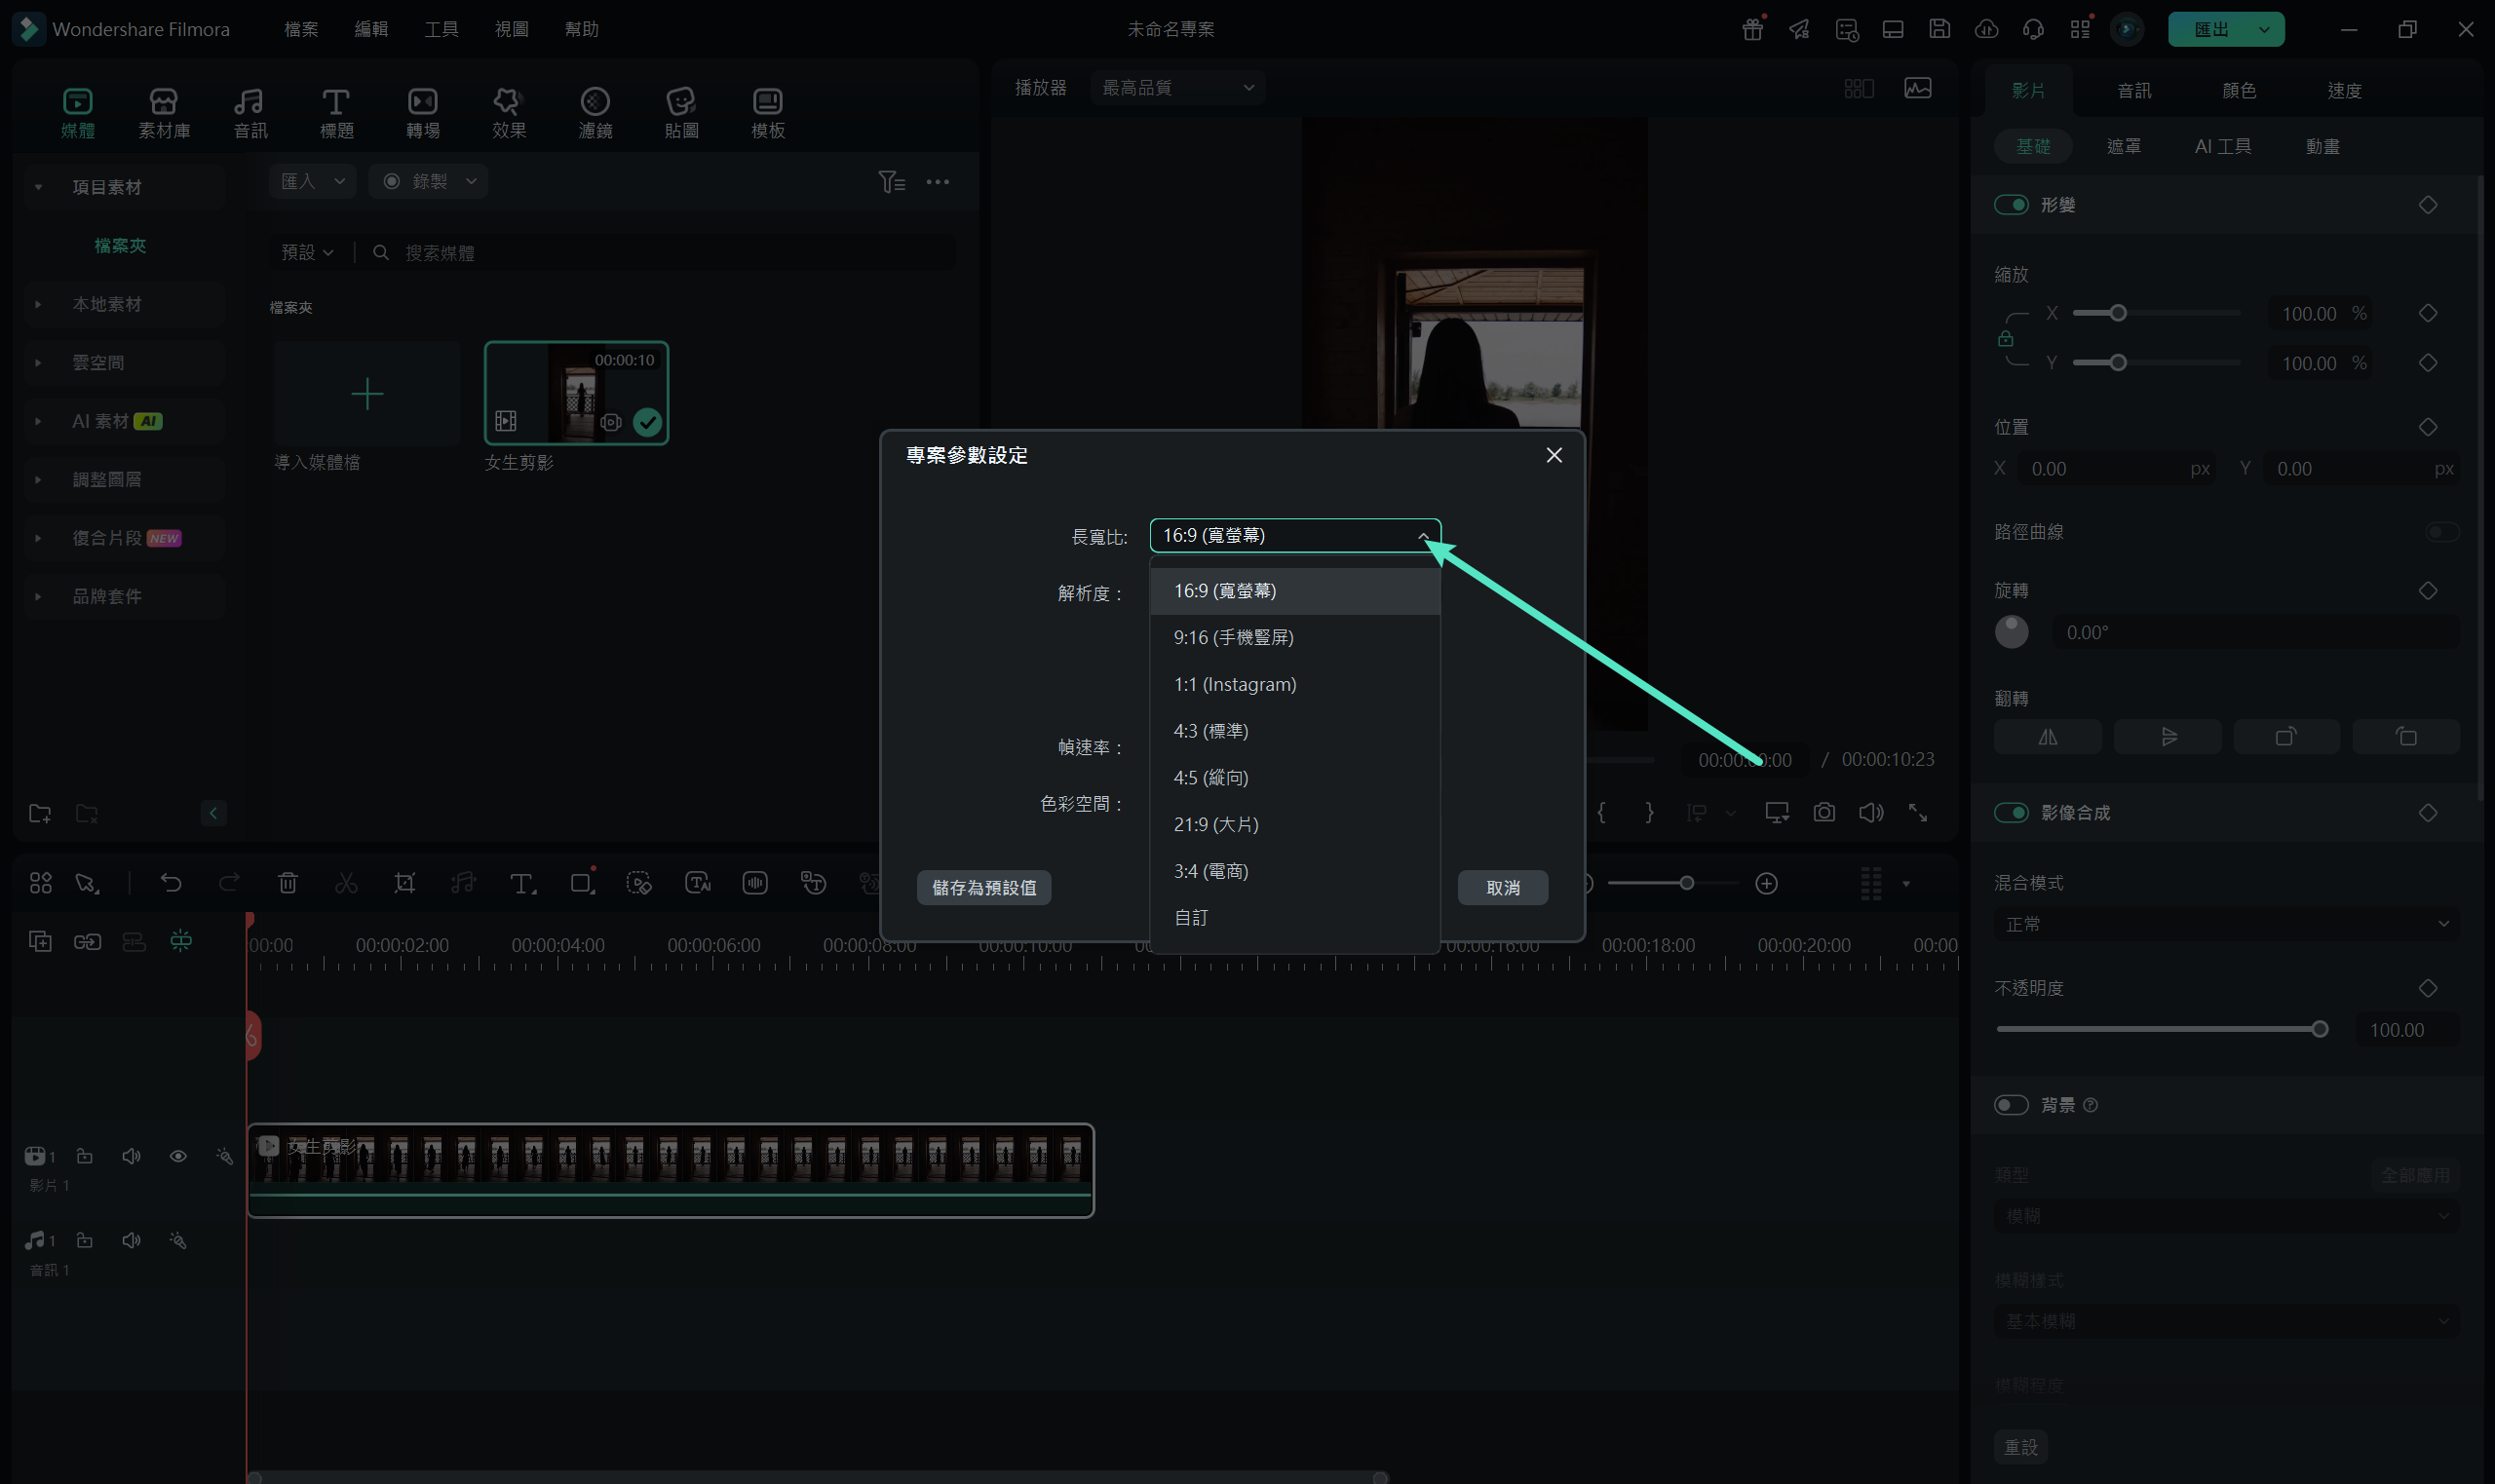Click the save project icon in title bar

[x=1940, y=29]
